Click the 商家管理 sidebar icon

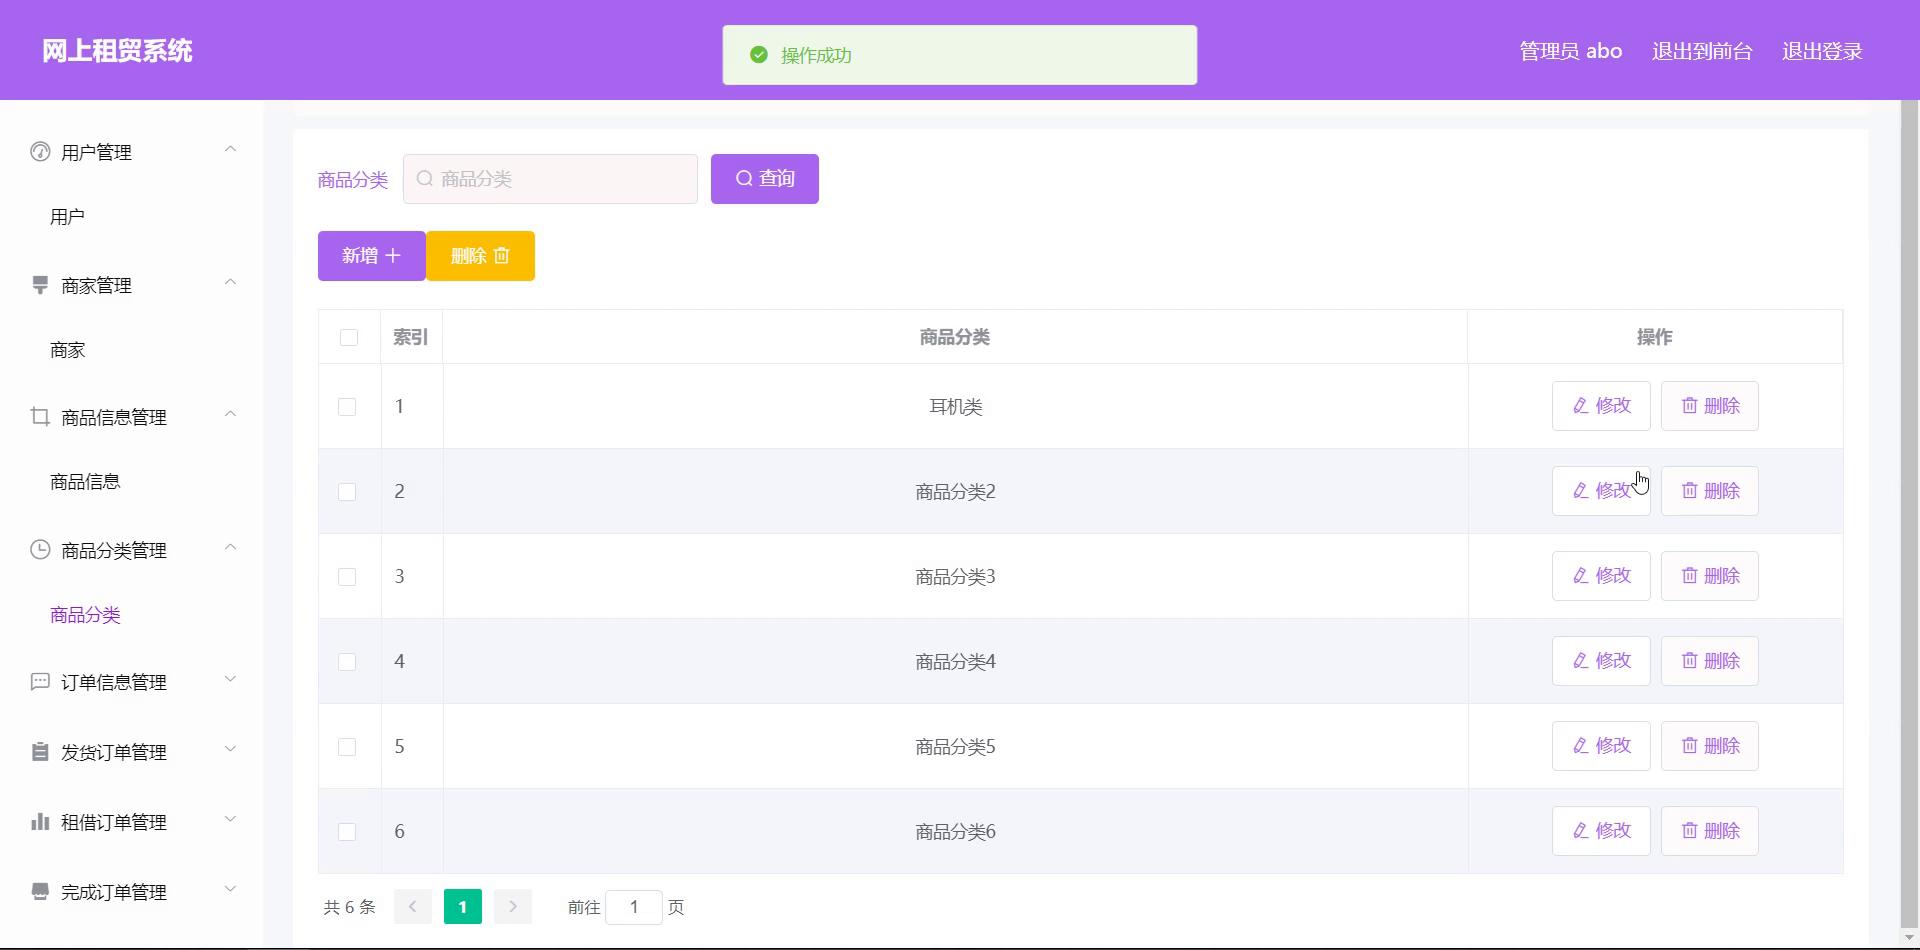tap(40, 285)
